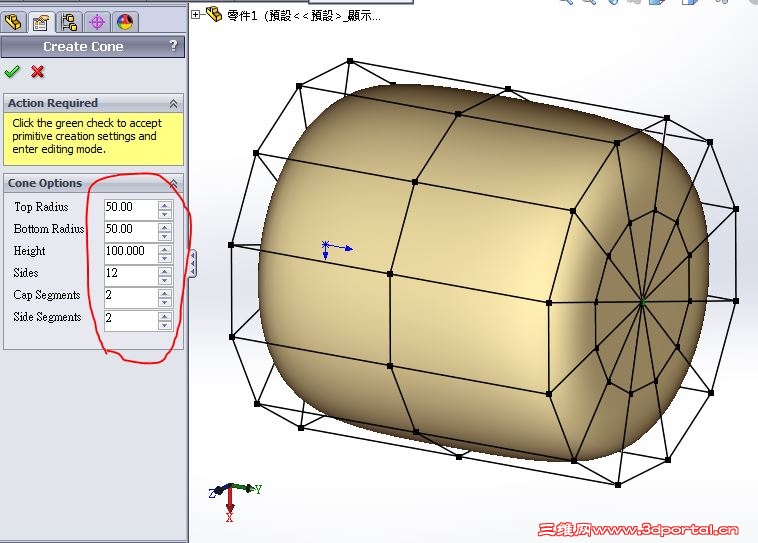Click the part icon beside 零件1
Image resolution: width=758 pixels, height=543 pixels.
(214, 14)
